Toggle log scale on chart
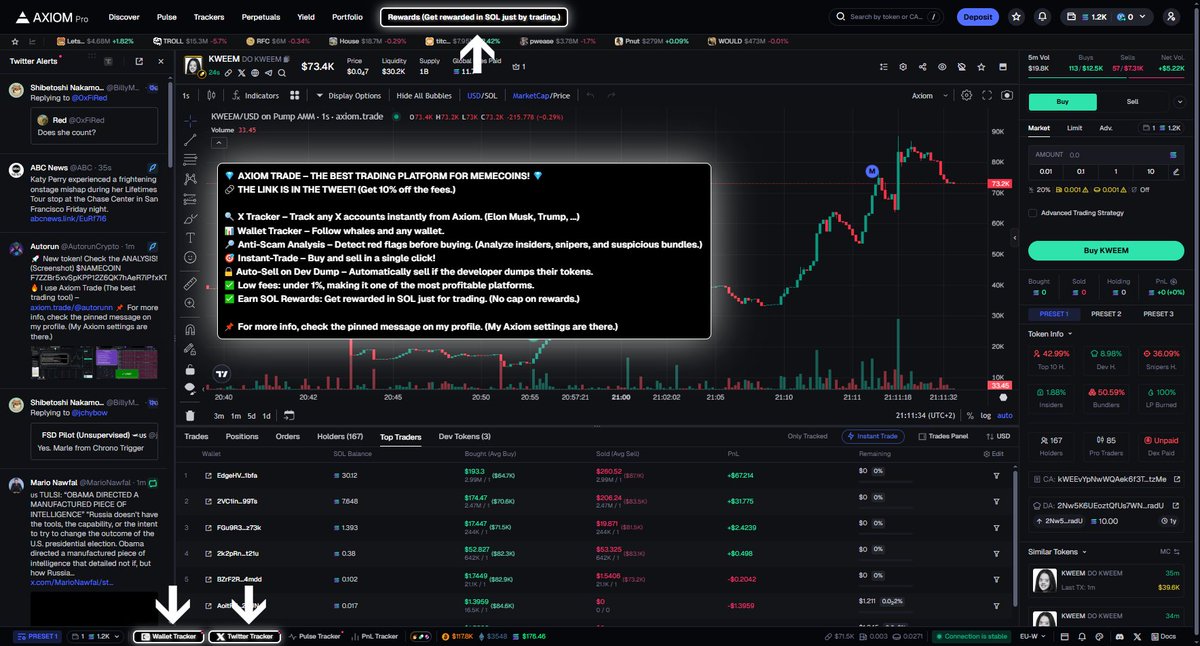 [986, 415]
